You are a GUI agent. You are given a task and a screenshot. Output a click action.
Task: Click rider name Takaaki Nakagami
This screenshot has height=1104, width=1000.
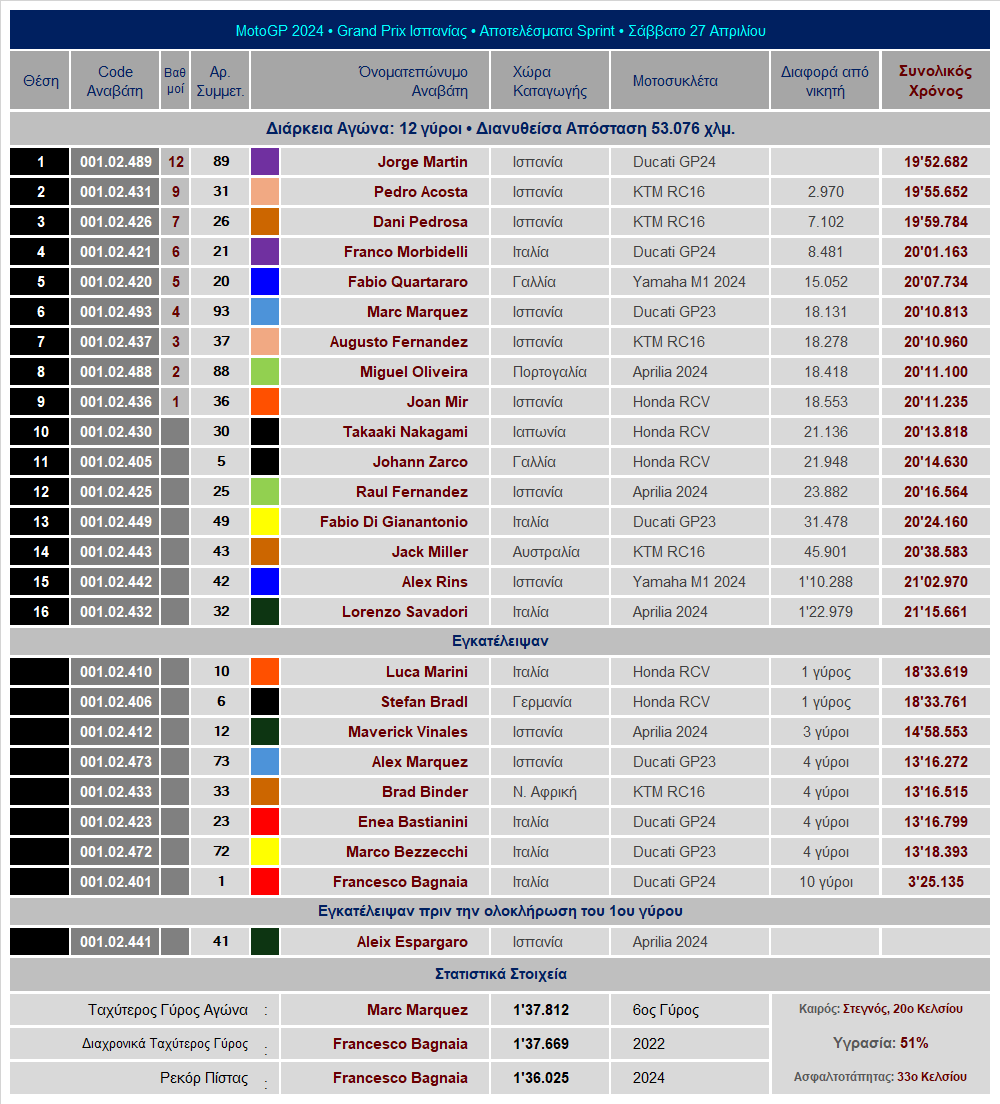point(406,432)
